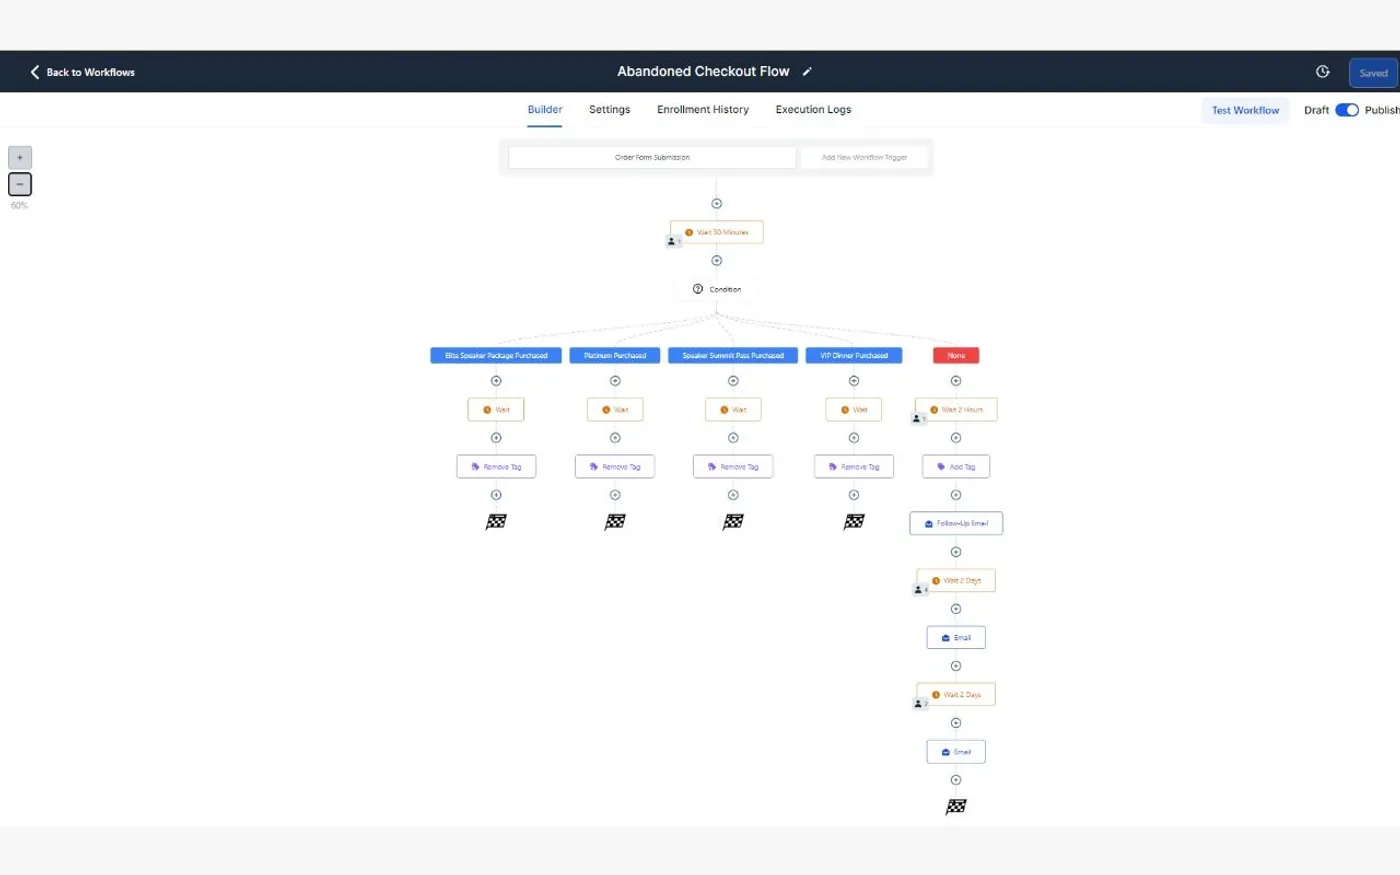This screenshot has height=875, width=1400.
Task: Open the Wait 30 Minutes step
Action: coord(716,232)
